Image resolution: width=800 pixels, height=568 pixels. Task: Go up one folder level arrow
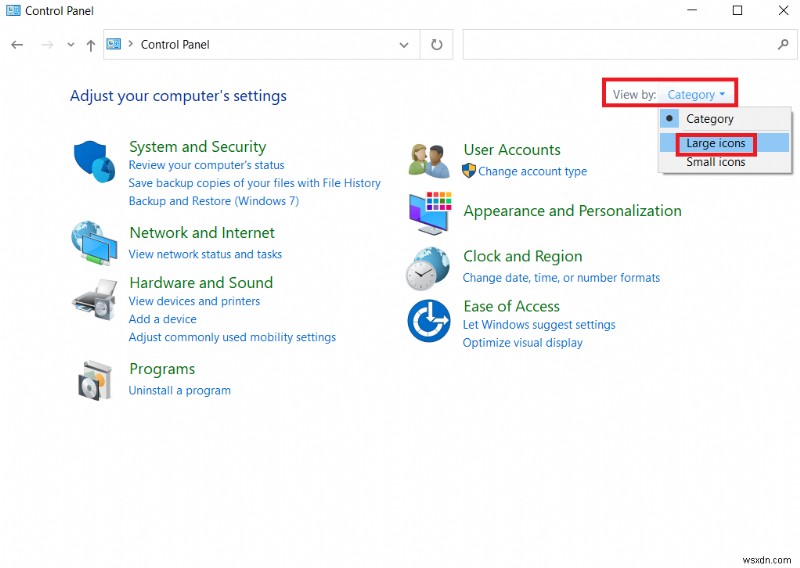pos(91,45)
